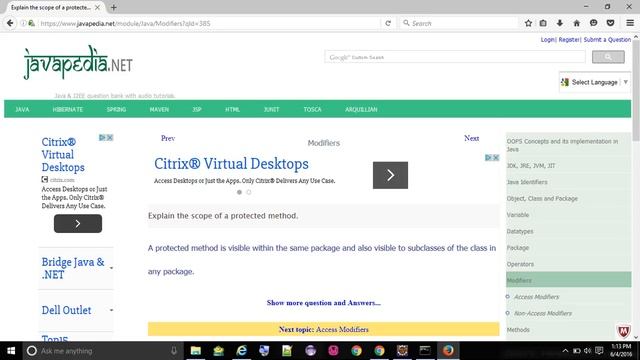The image size is (640, 360).
Task: Open the bookmarks list clipboard icon
Action: click(543, 23)
